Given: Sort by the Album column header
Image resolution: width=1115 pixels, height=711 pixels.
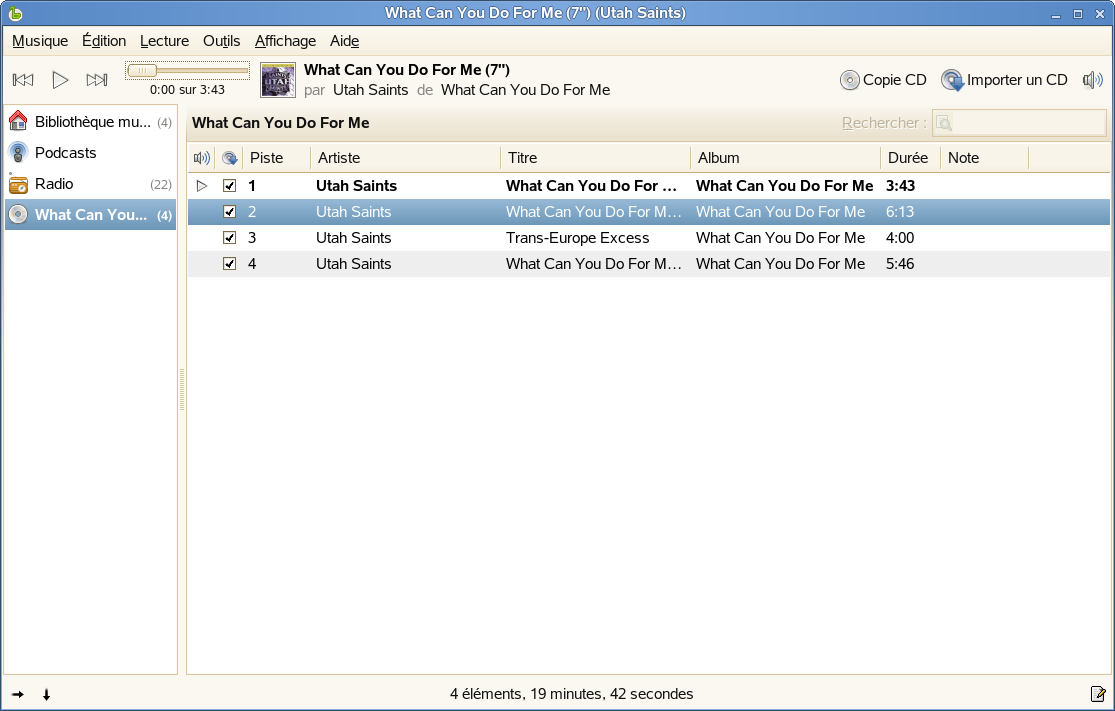Looking at the screenshot, I should 785,158.
